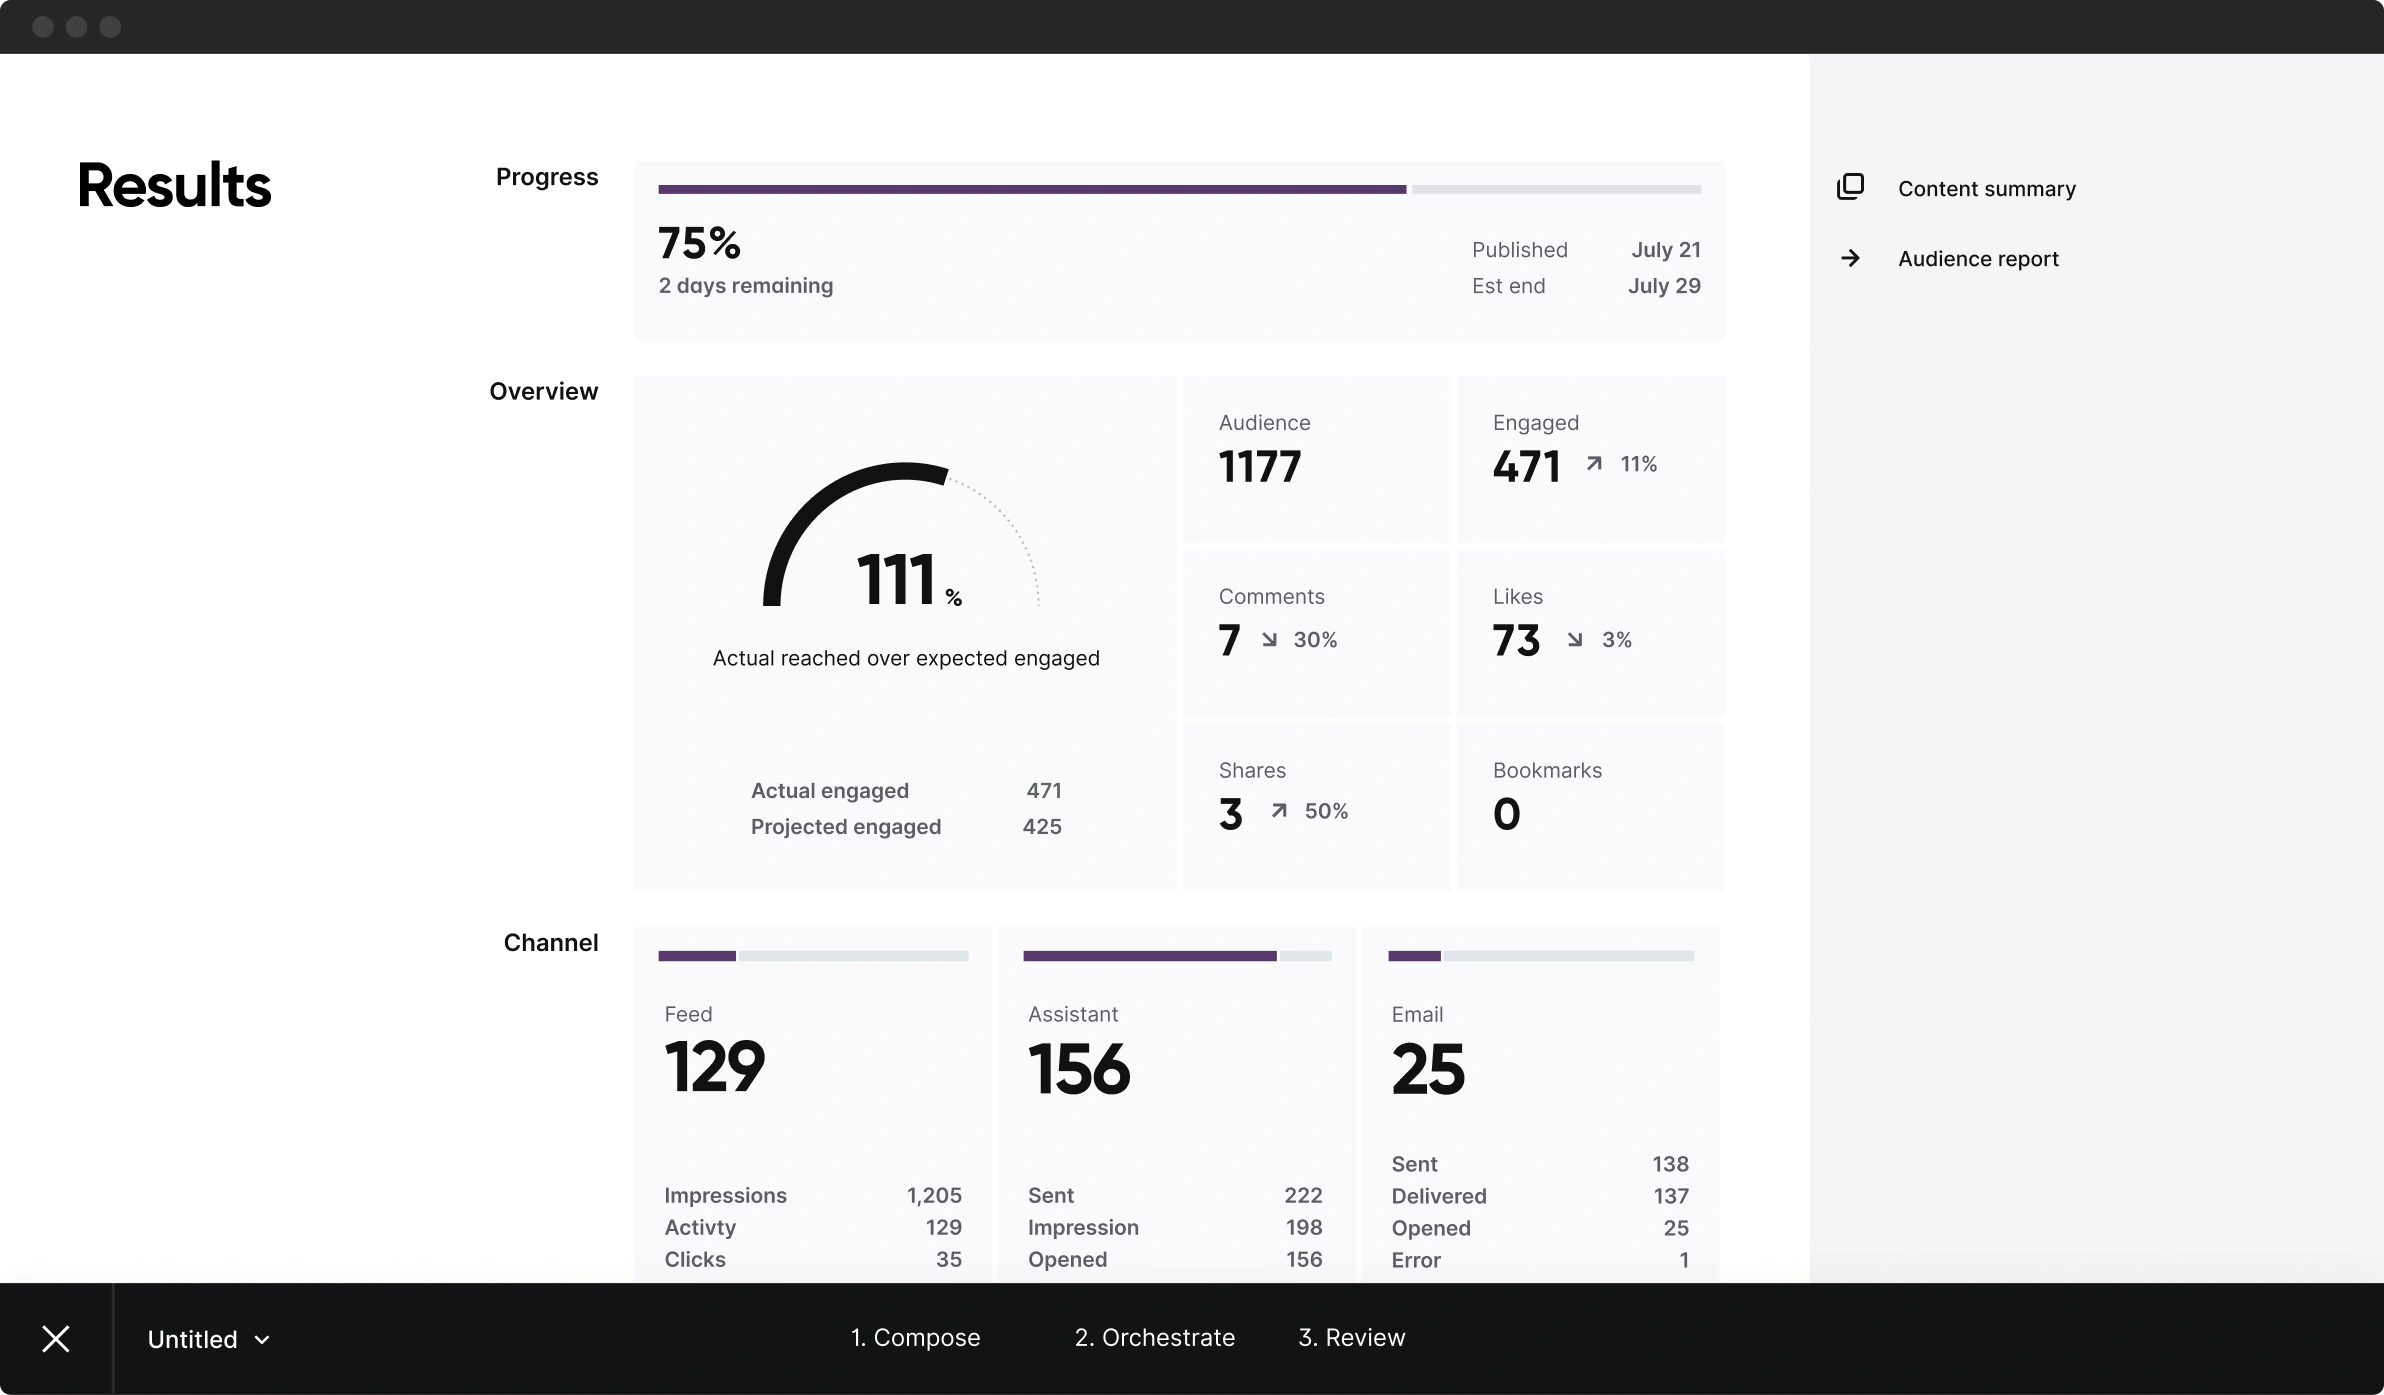This screenshot has width=2384, height=1395.
Task: Click the Likes 3% change value
Action: tap(1616, 639)
